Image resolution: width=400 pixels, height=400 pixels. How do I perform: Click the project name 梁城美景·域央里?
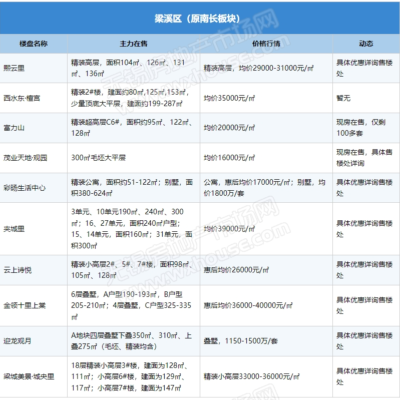pos(29,377)
